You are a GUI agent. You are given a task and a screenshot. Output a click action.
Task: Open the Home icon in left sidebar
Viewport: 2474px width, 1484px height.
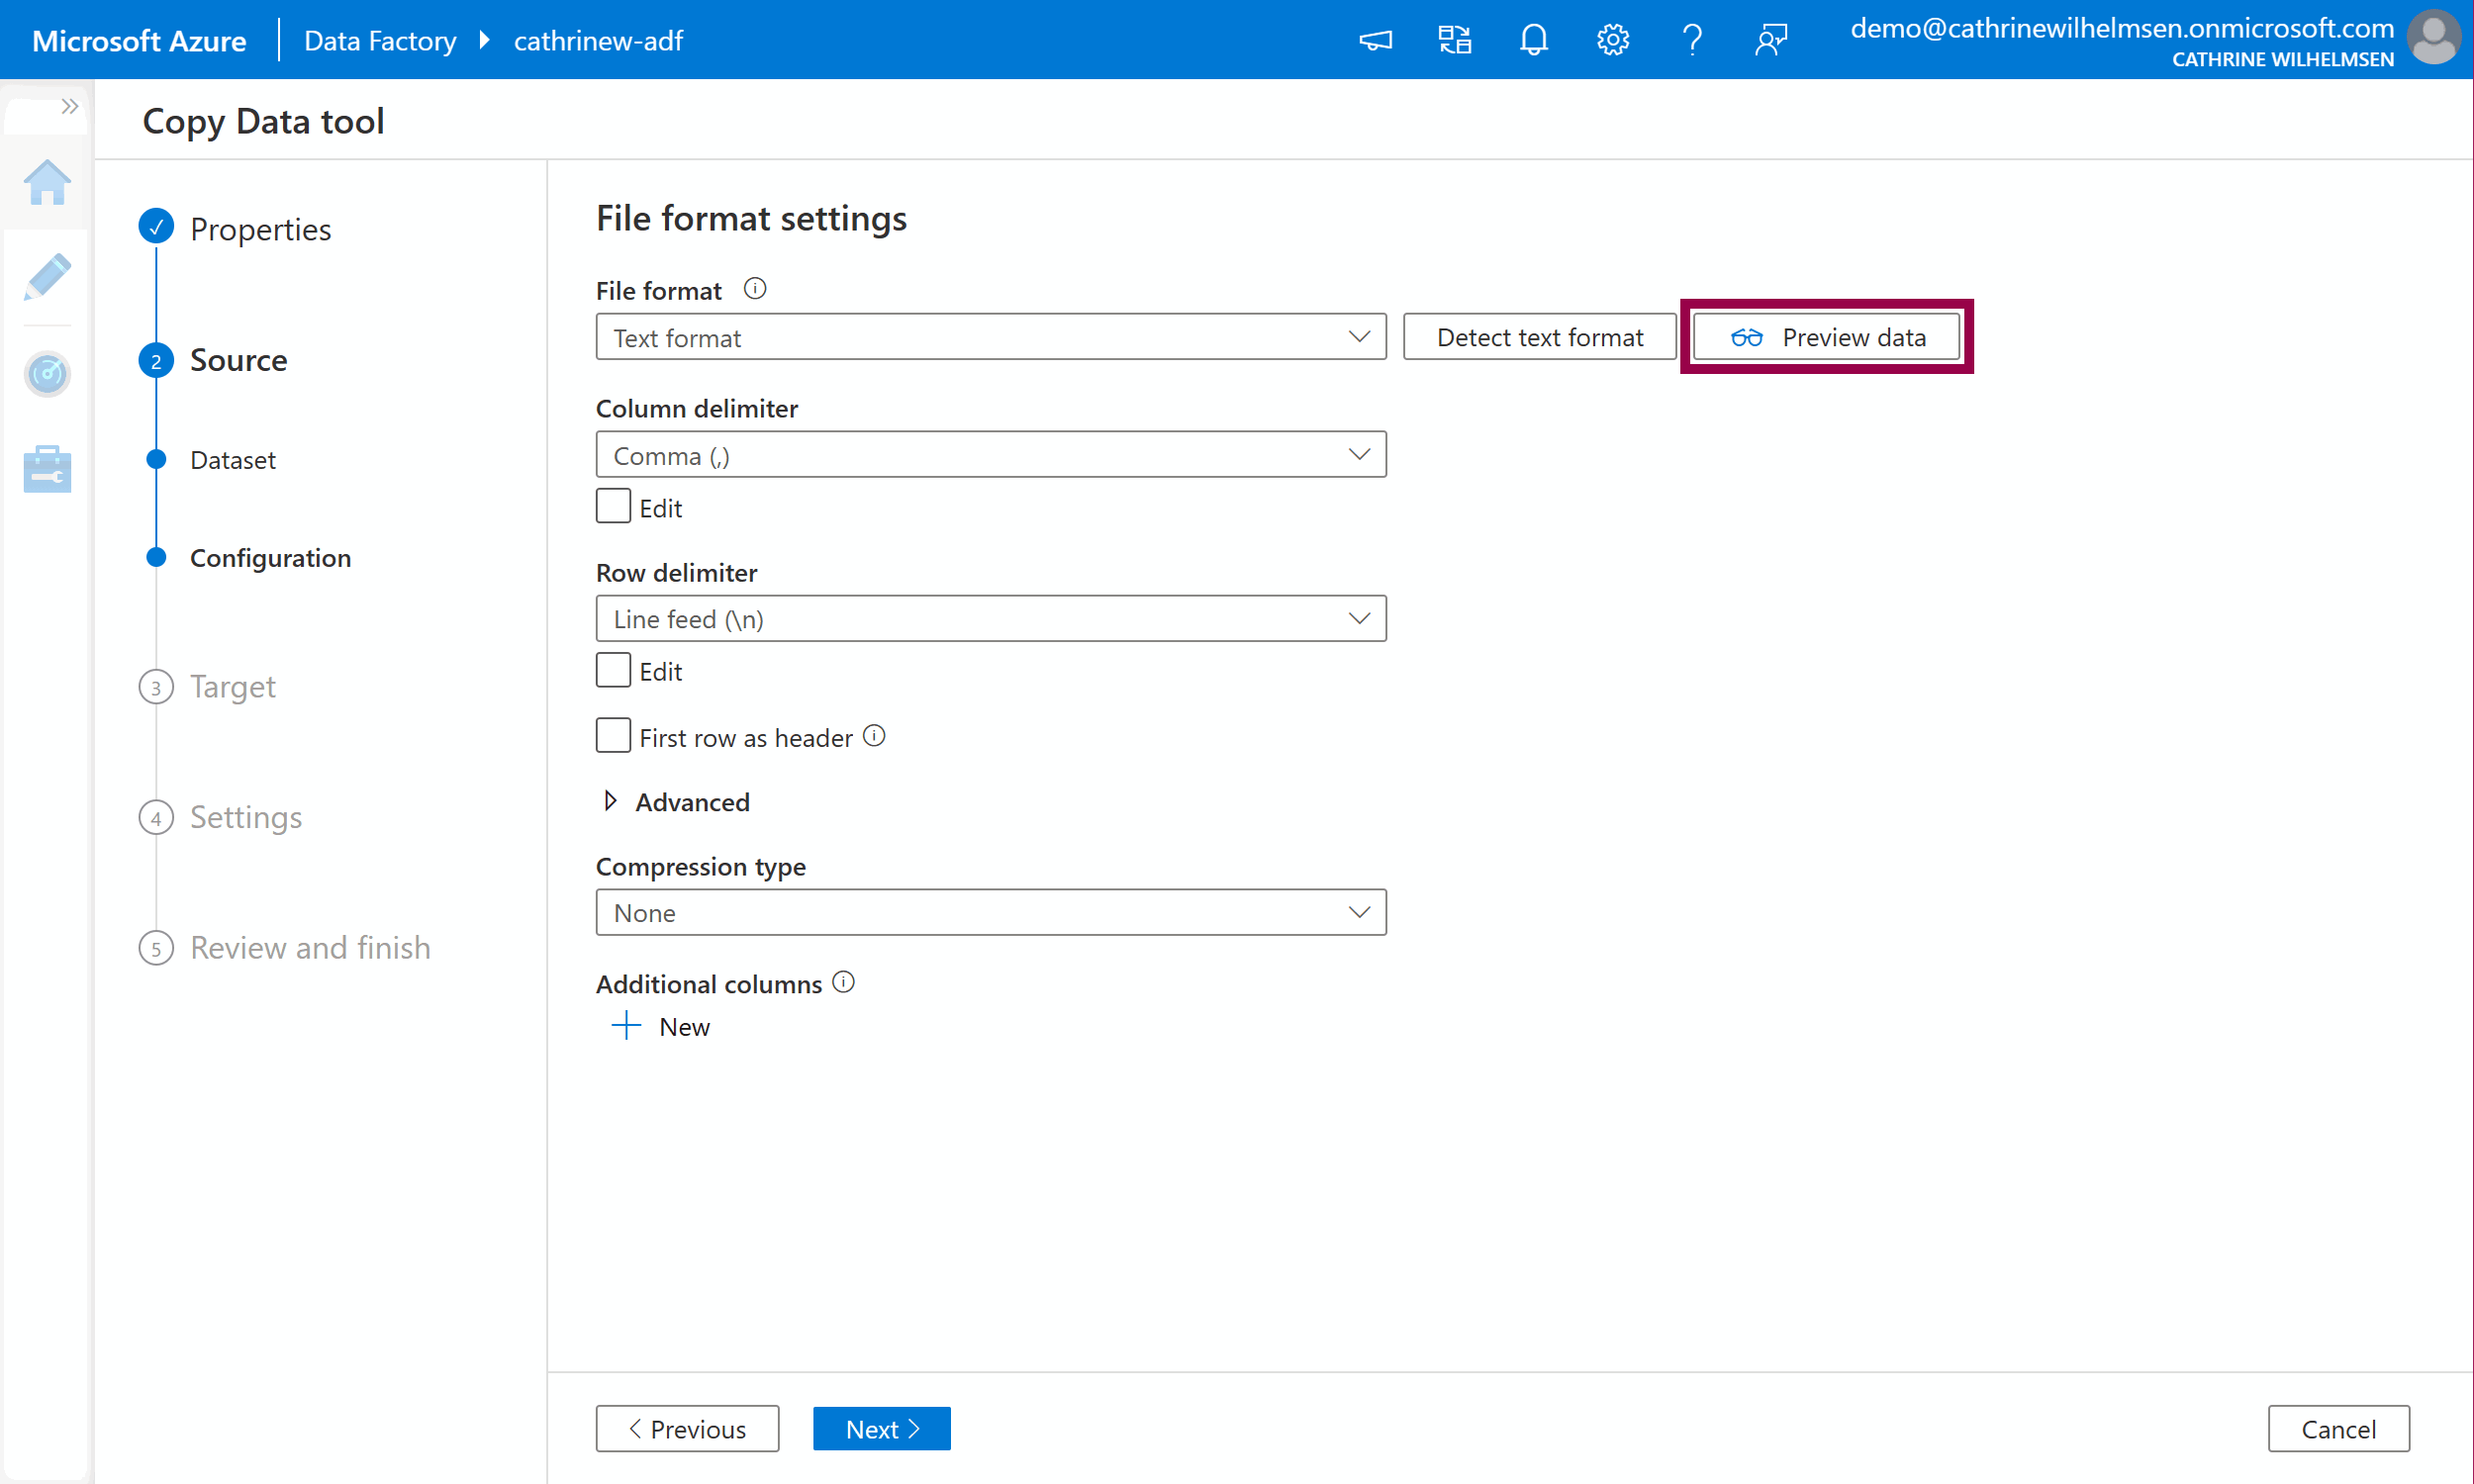click(47, 184)
